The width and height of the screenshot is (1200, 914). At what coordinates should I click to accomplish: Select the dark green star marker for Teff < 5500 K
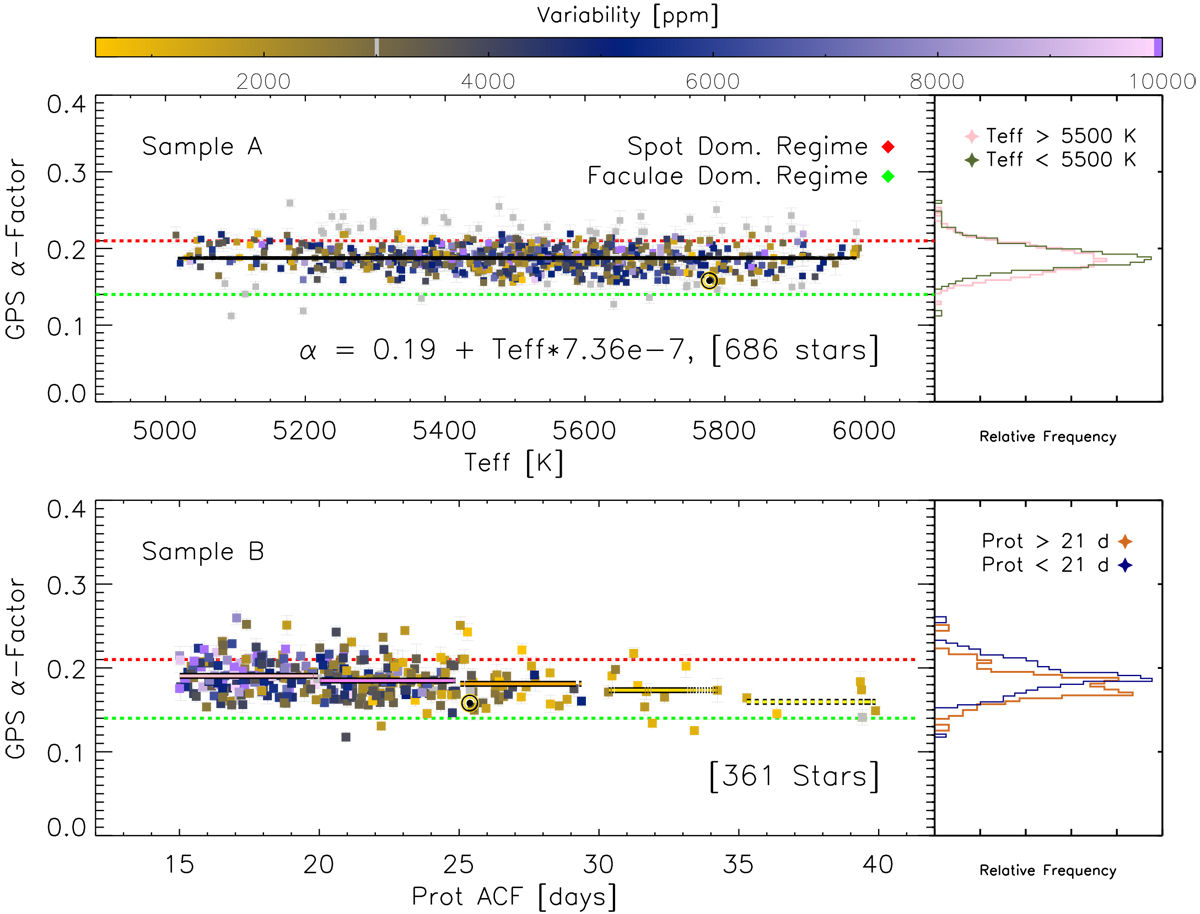(968, 157)
